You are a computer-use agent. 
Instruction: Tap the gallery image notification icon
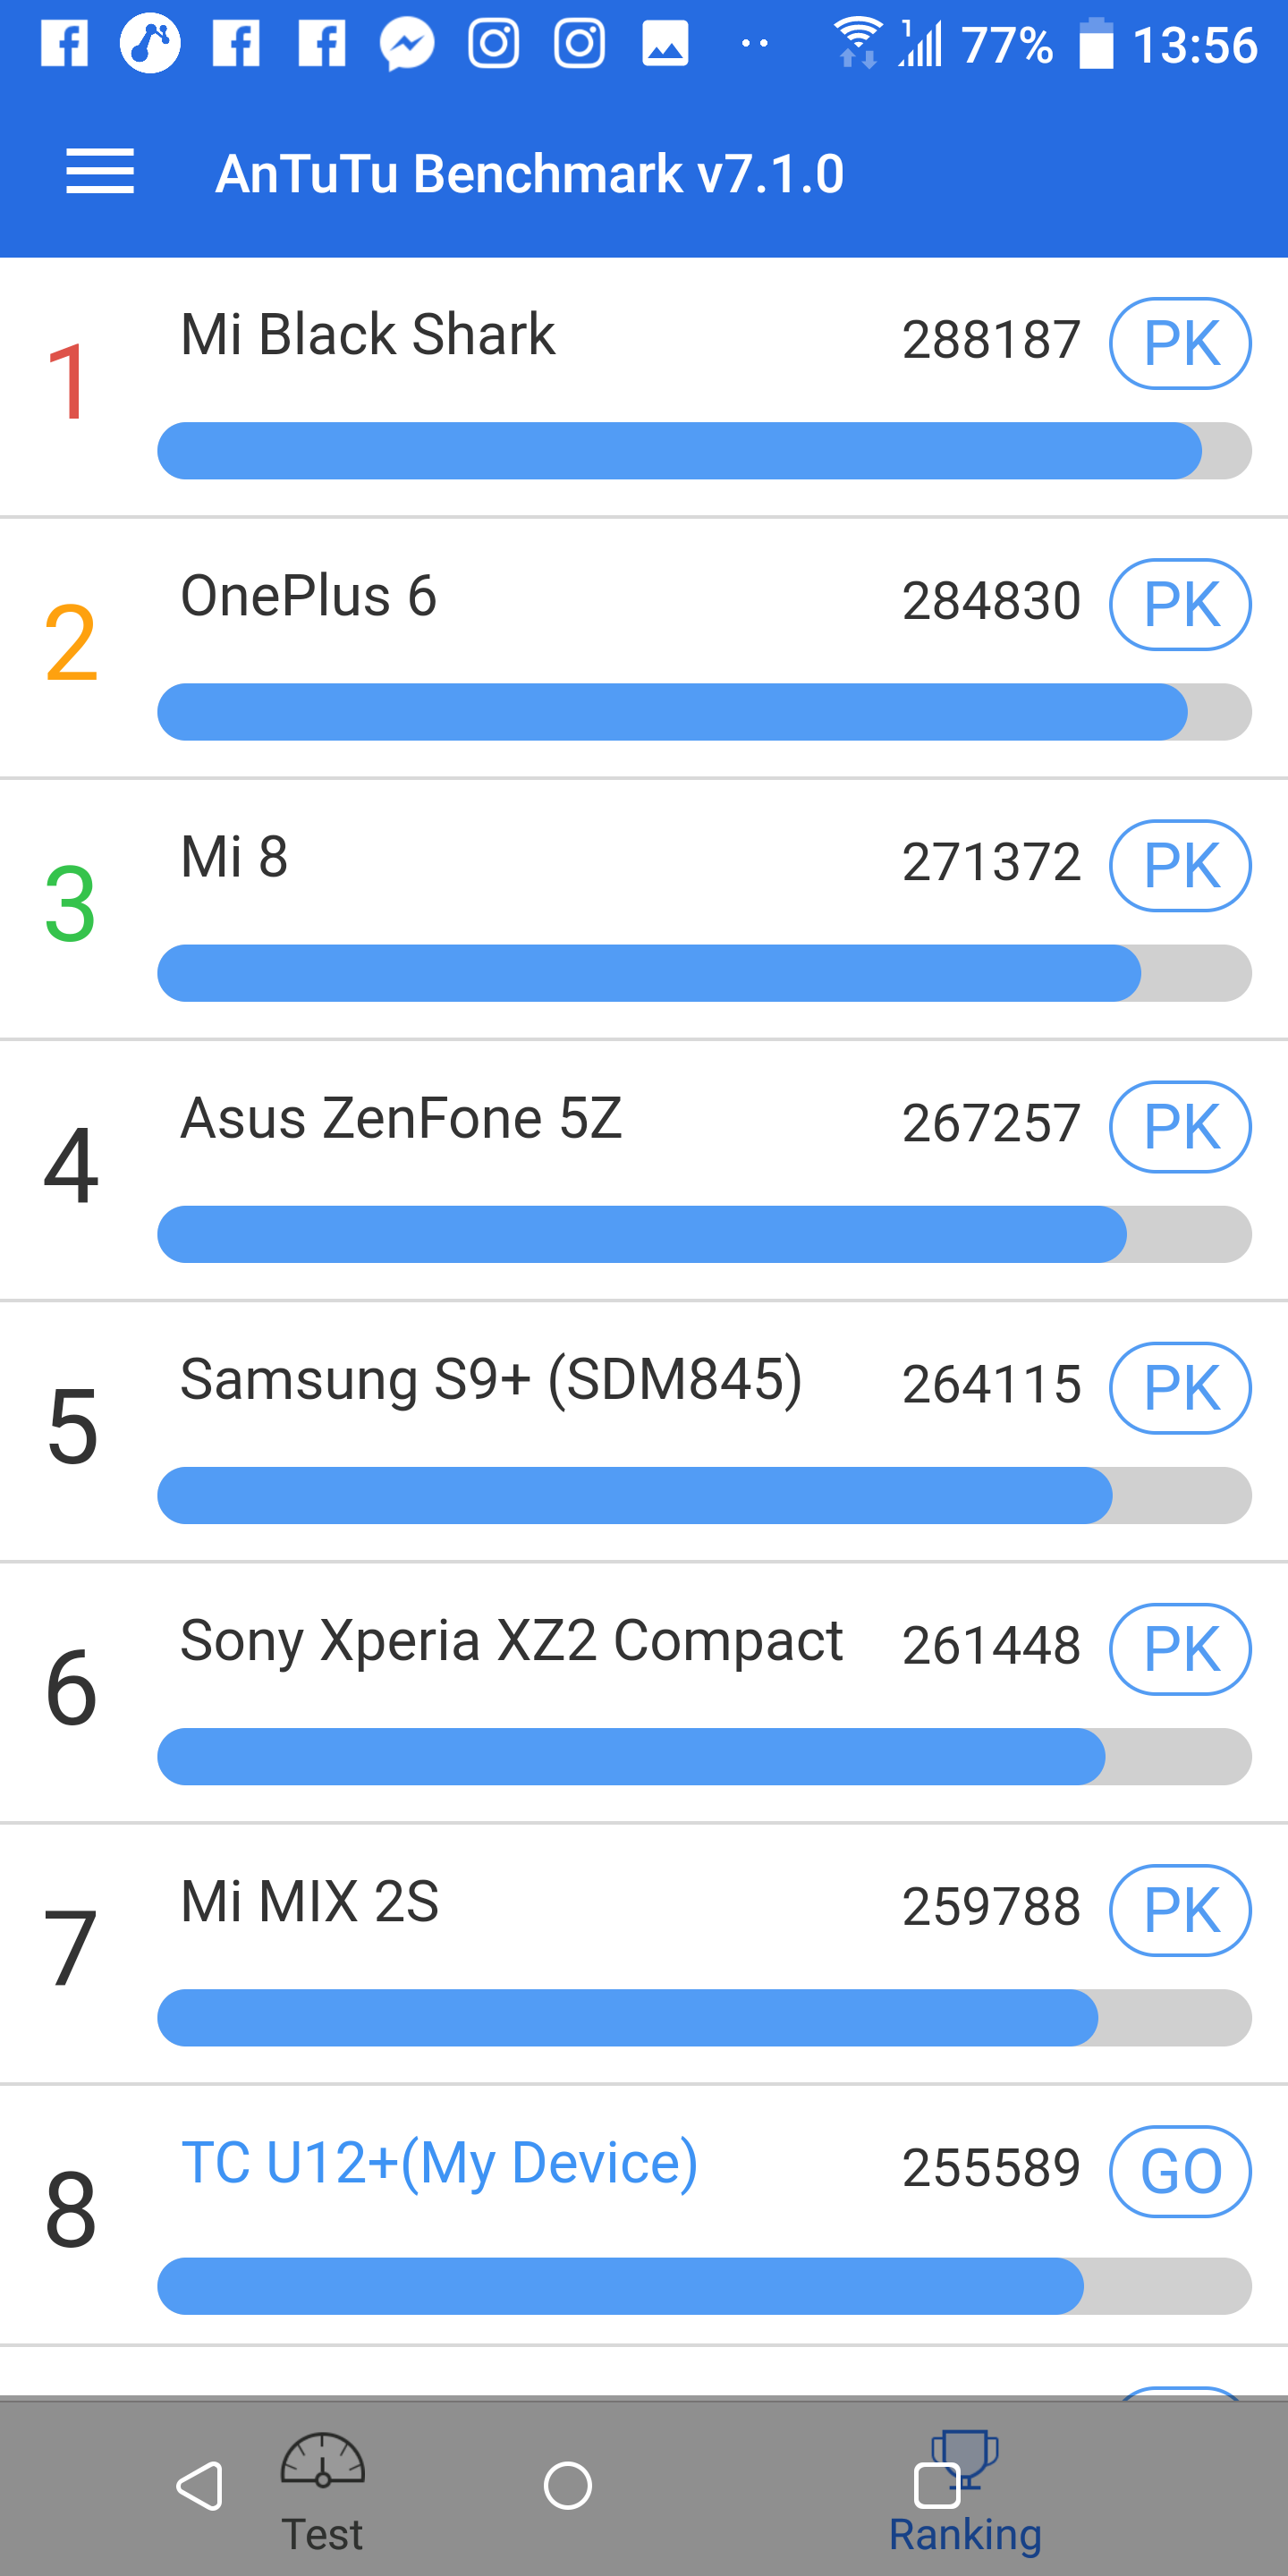[665, 45]
